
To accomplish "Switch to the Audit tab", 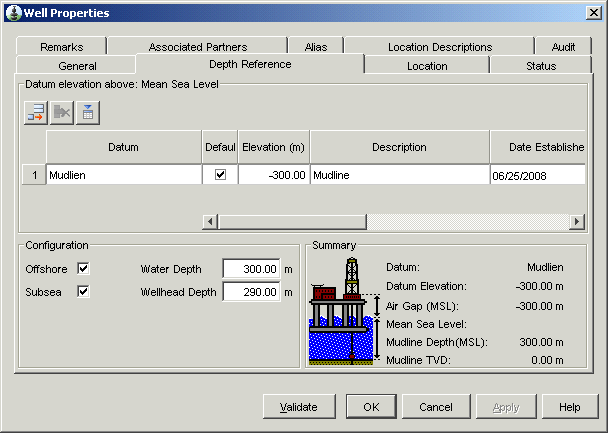I will [x=563, y=47].
